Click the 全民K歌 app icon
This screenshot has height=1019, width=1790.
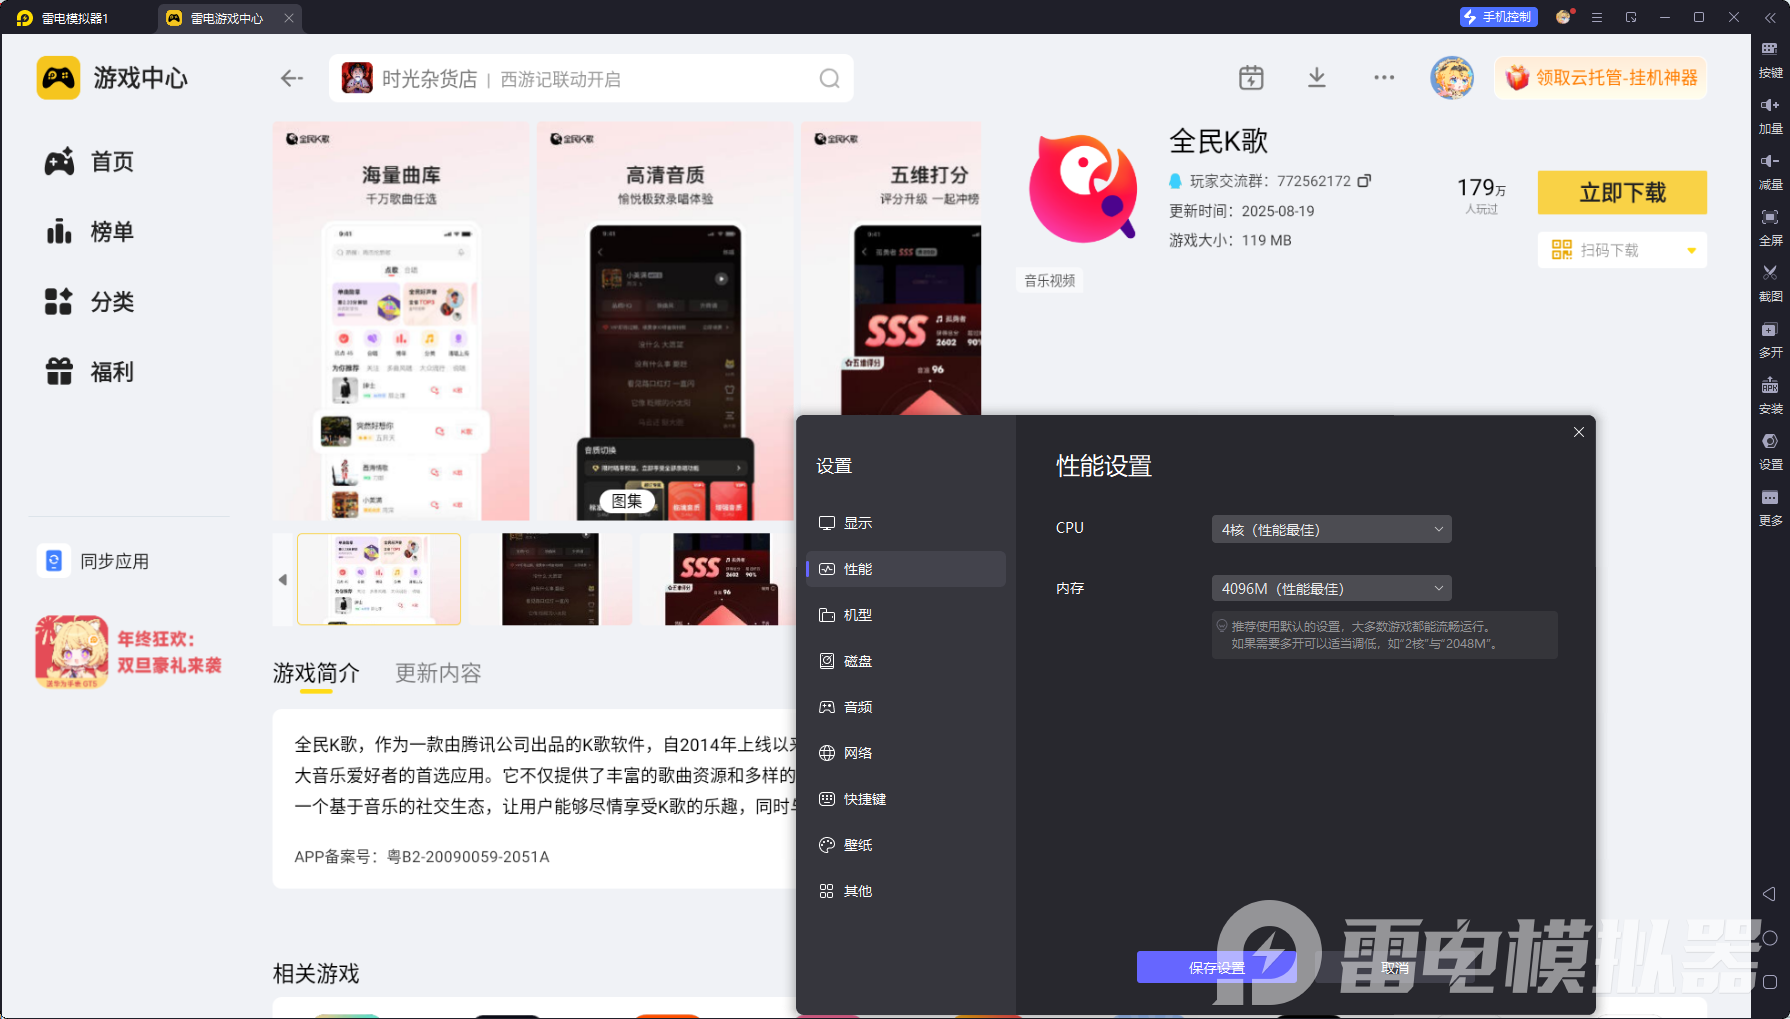(1083, 189)
